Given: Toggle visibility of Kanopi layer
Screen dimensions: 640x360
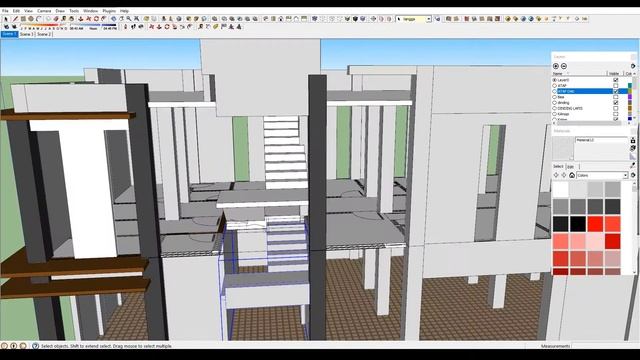Looking at the screenshot, I should [616, 114].
